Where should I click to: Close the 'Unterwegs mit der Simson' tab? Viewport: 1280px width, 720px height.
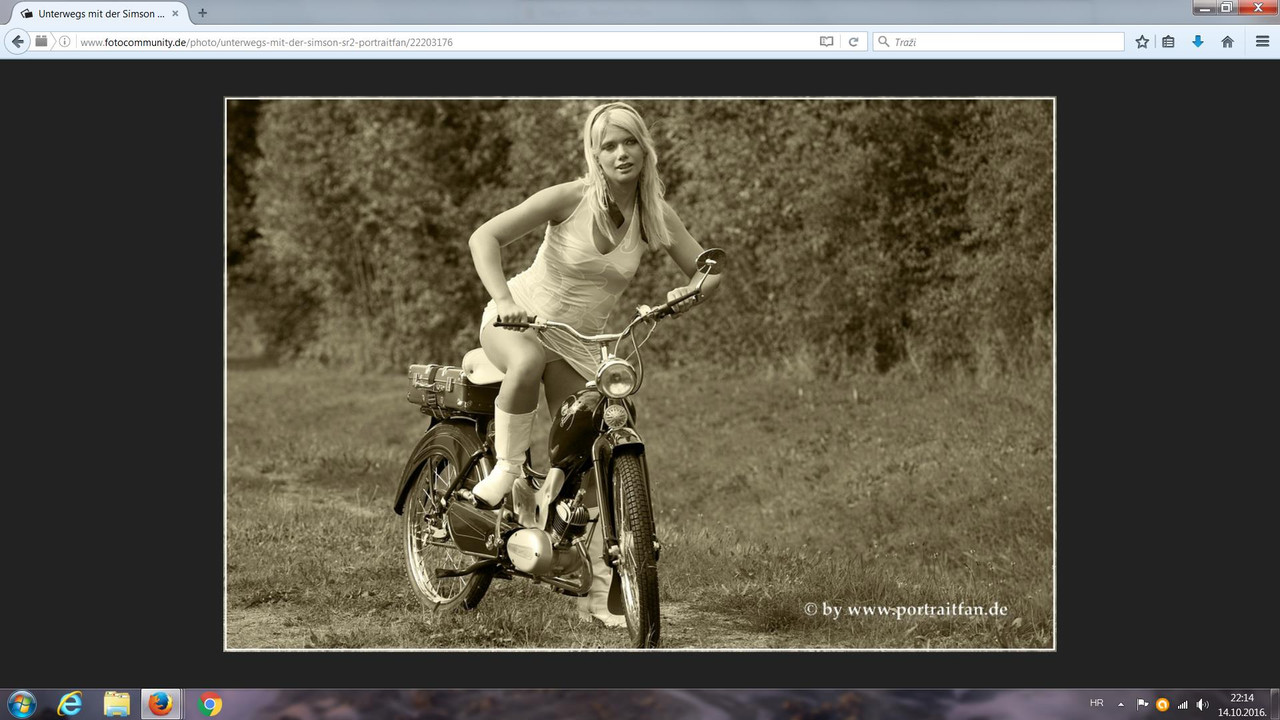176,14
